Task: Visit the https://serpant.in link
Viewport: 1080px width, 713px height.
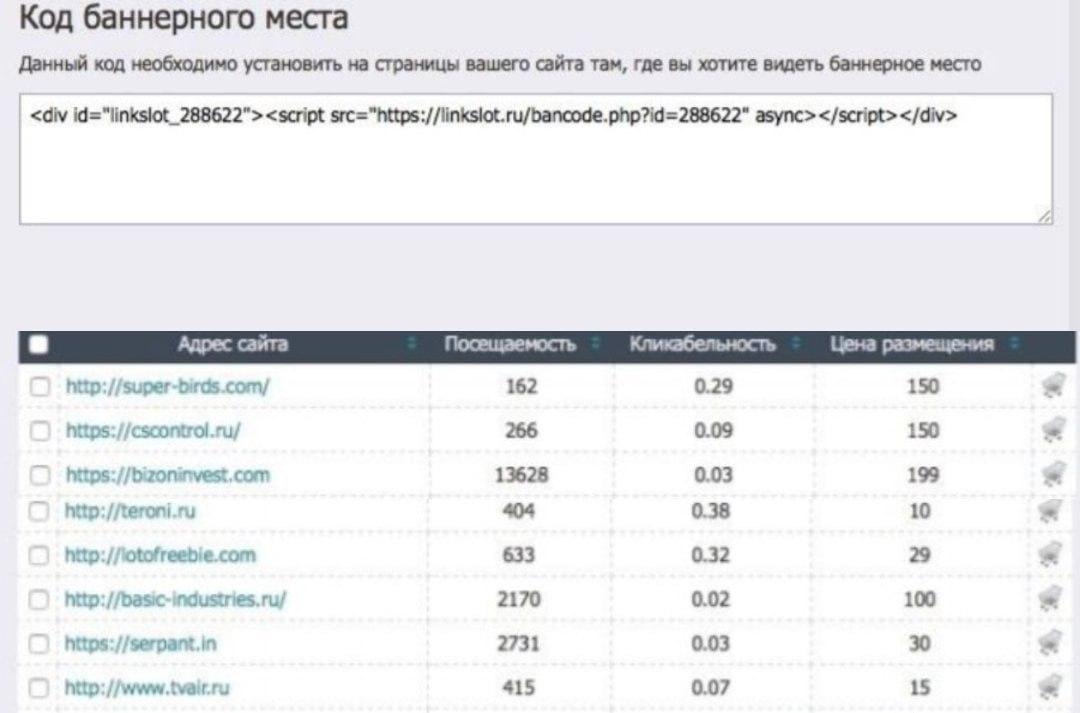Action: tap(140, 643)
